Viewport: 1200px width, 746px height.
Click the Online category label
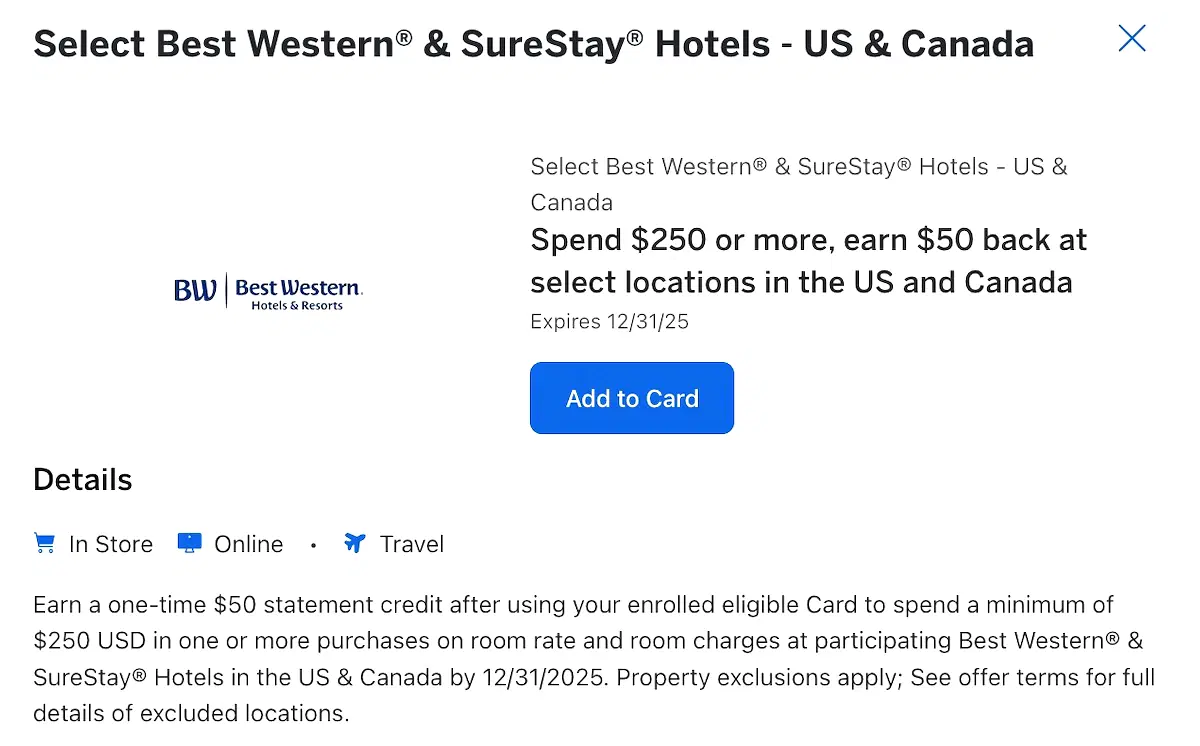point(247,544)
